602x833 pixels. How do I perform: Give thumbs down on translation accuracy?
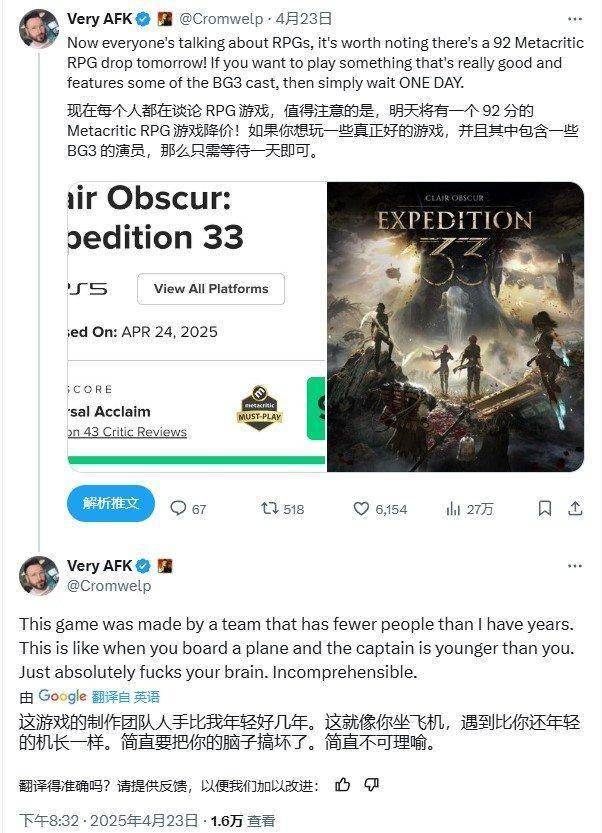[x=371, y=785]
